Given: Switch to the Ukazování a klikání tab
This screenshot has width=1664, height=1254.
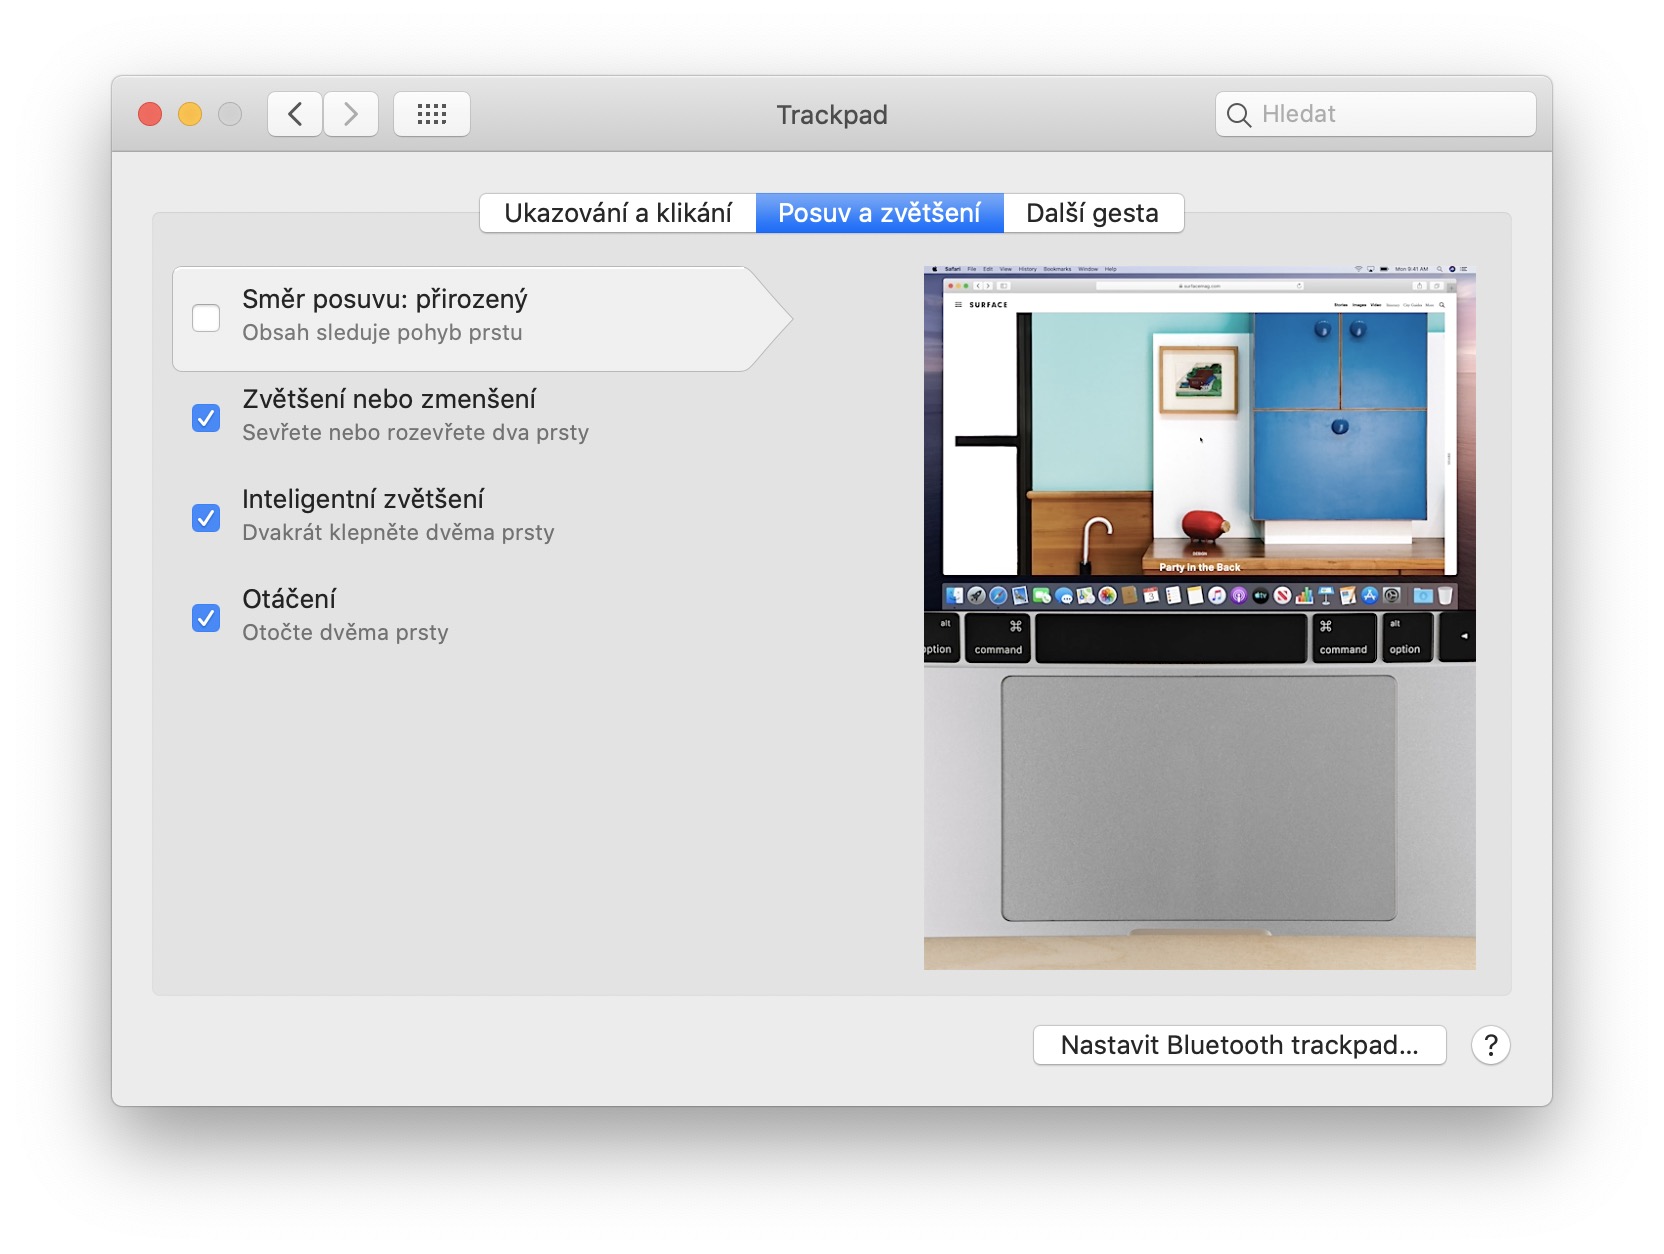Looking at the screenshot, I should click(x=618, y=213).
